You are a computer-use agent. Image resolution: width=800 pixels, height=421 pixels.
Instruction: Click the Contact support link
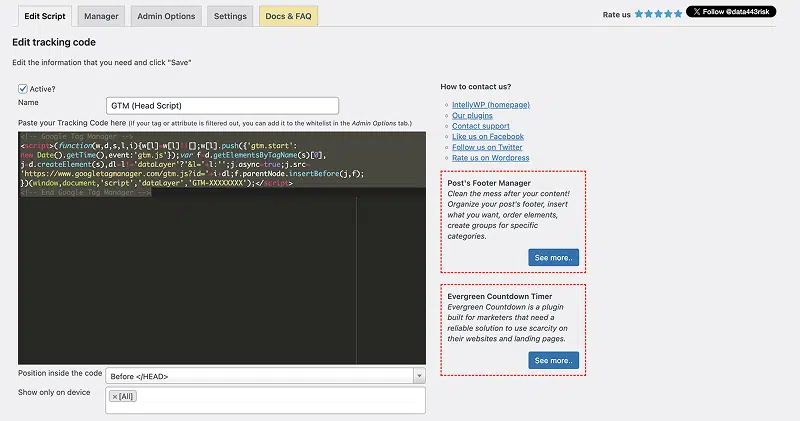[481, 126]
